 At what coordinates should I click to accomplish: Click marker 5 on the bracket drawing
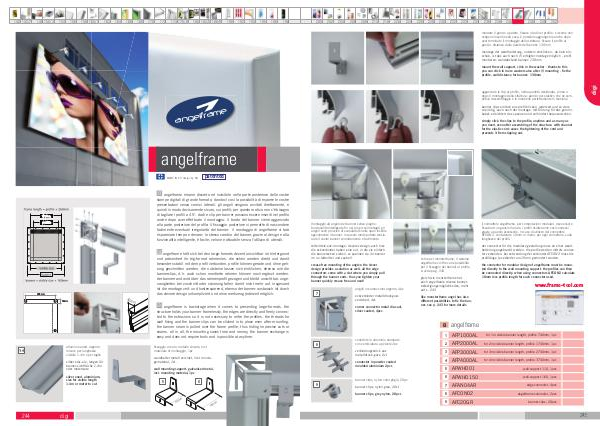click(162, 381)
